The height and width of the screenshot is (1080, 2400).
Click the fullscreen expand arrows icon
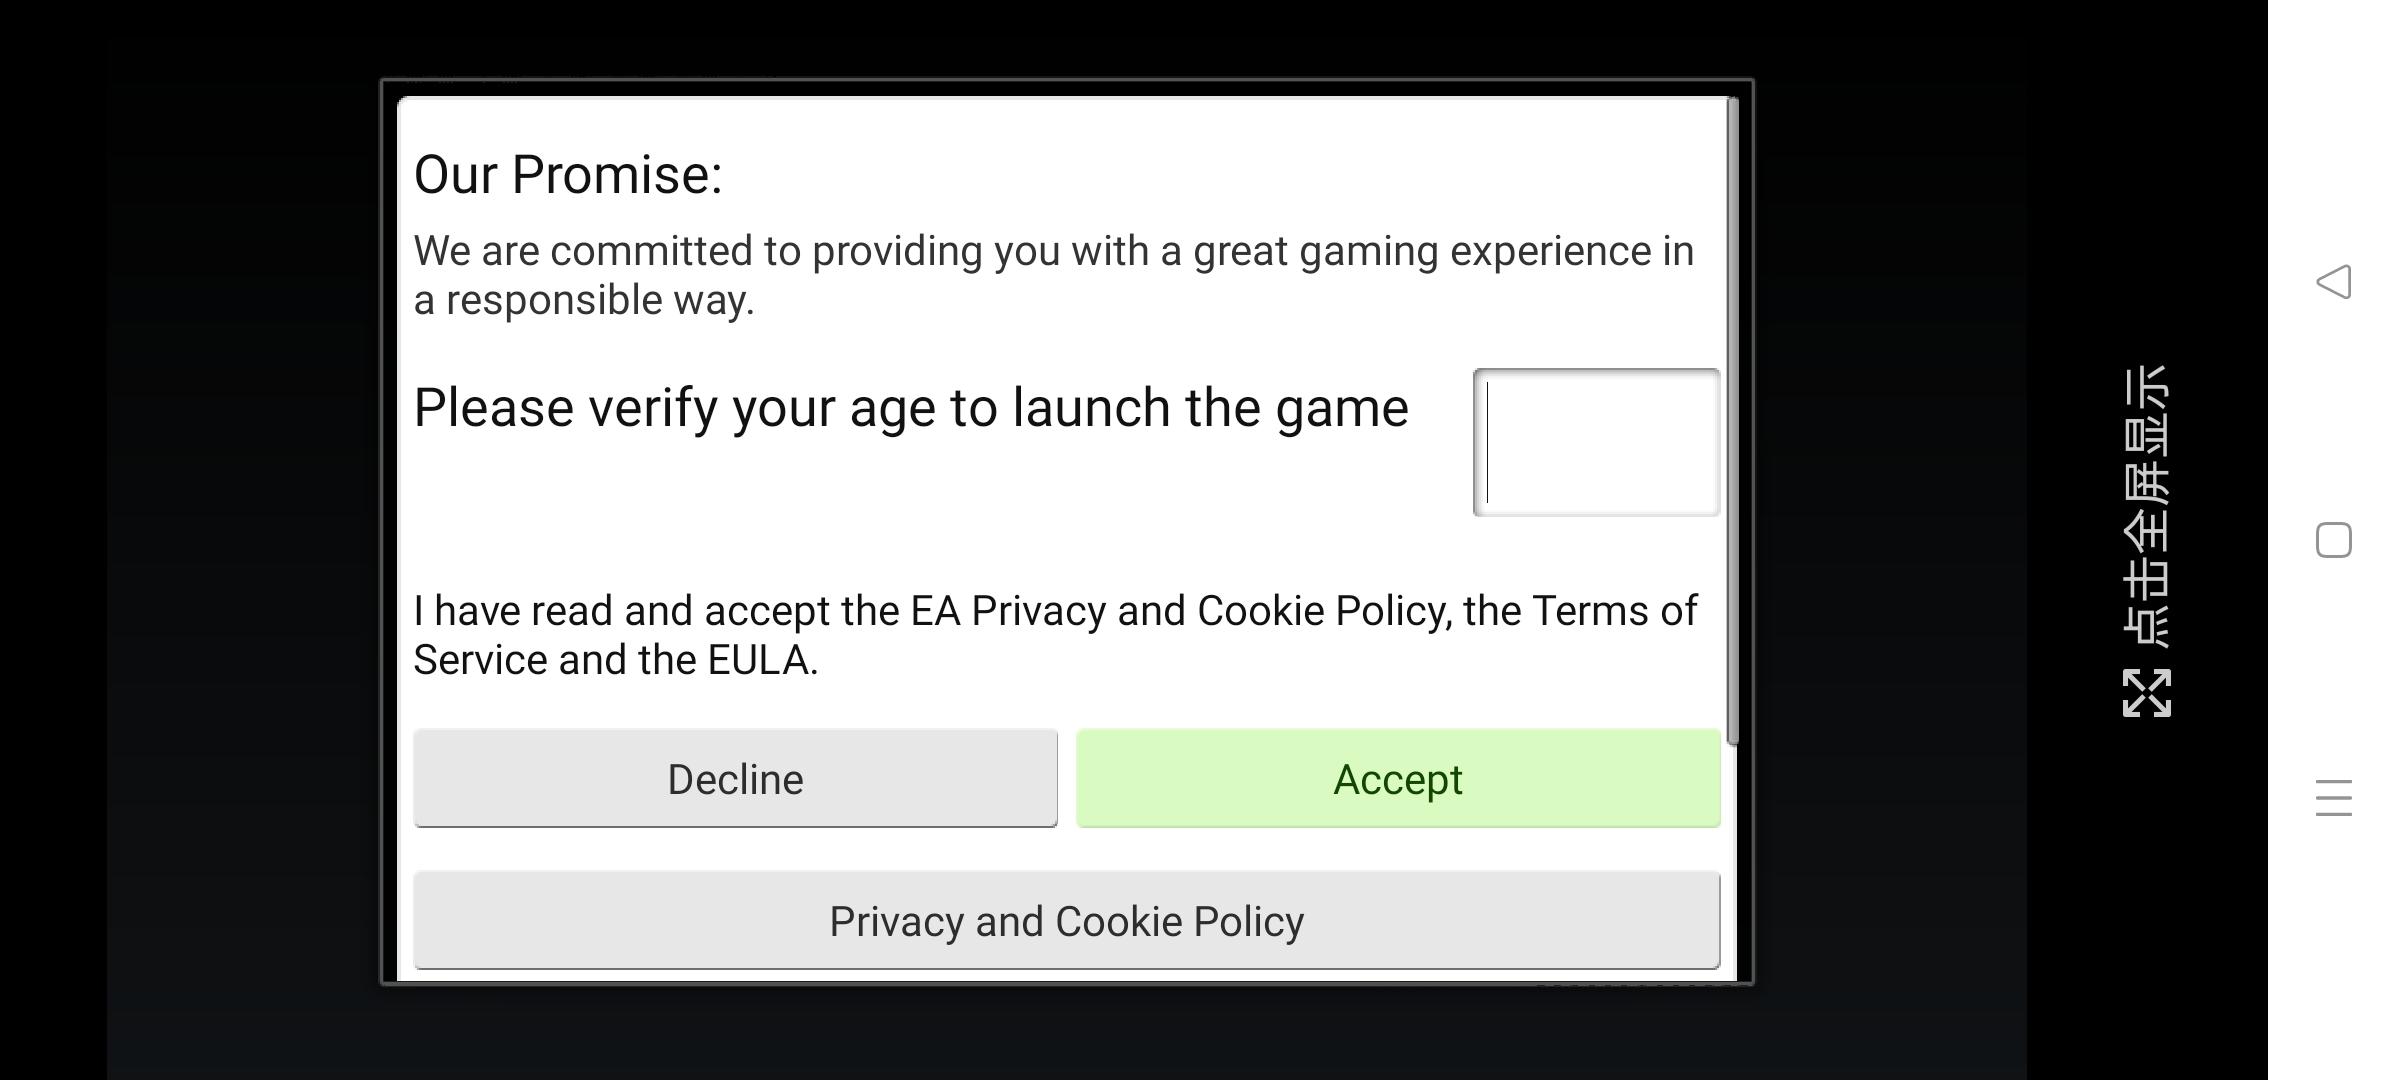pyautogui.click(x=2146, y=693)
